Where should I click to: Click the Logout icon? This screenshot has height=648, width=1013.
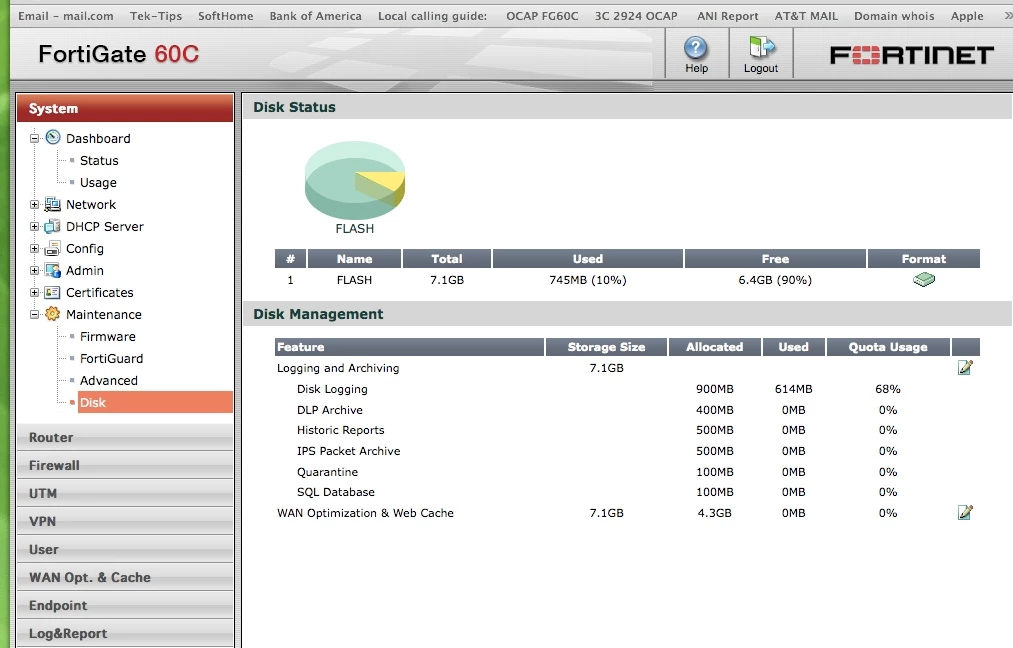click(761, 48)
